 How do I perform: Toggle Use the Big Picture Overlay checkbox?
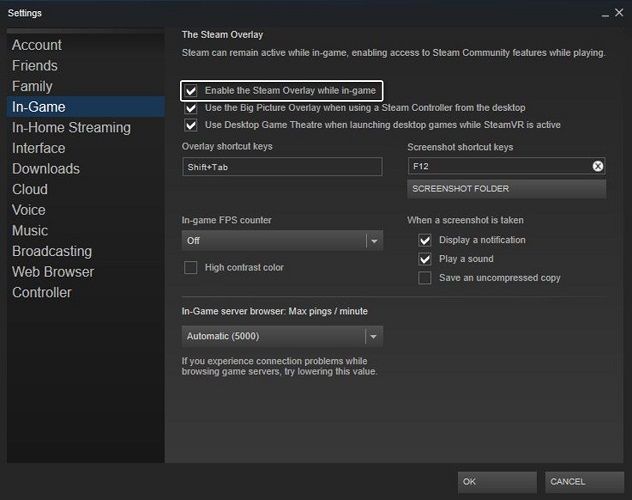[x=191, y=108]
